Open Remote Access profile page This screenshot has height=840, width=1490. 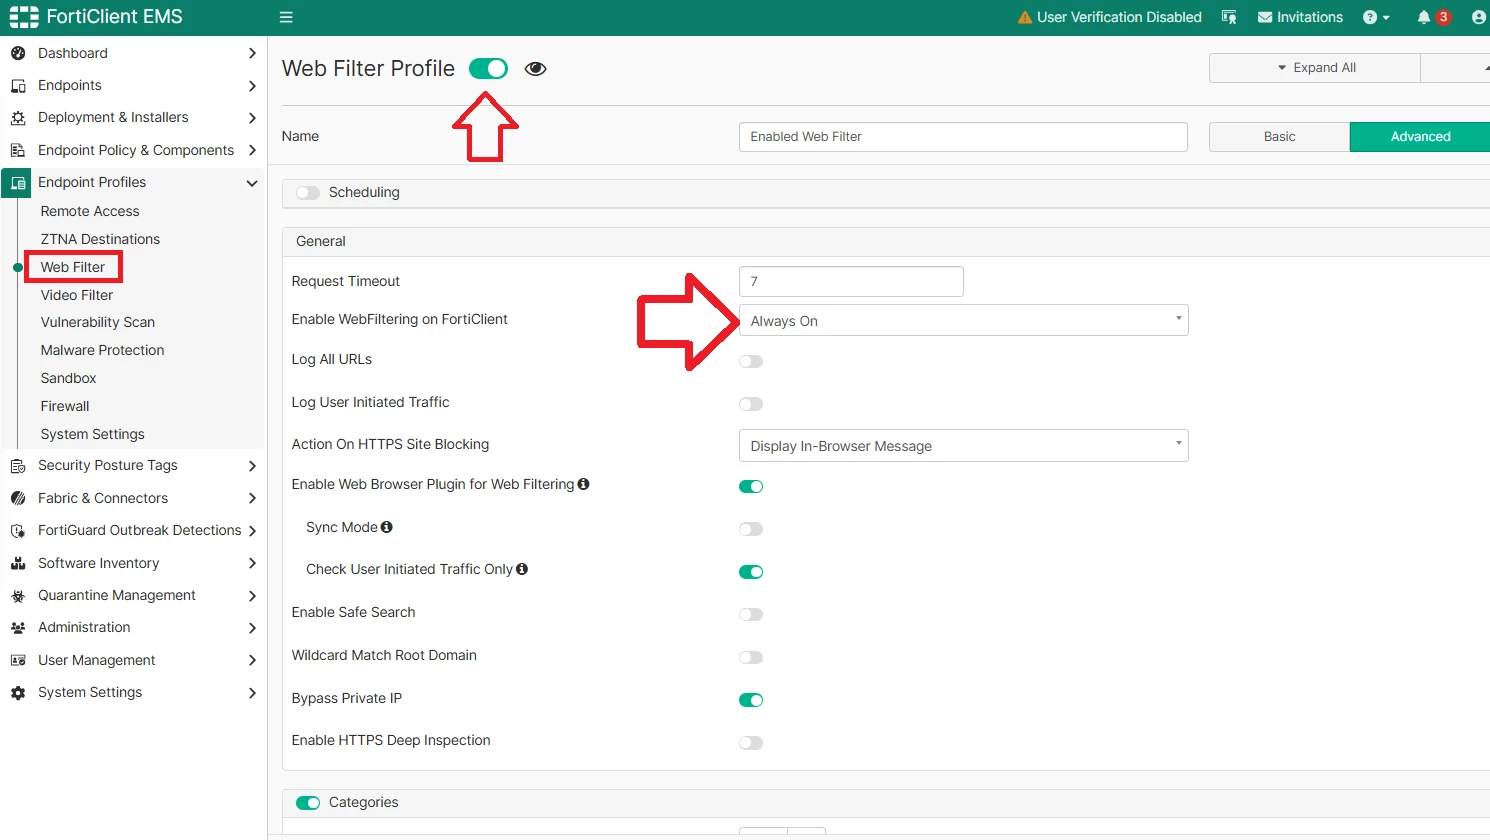[90, 211]
